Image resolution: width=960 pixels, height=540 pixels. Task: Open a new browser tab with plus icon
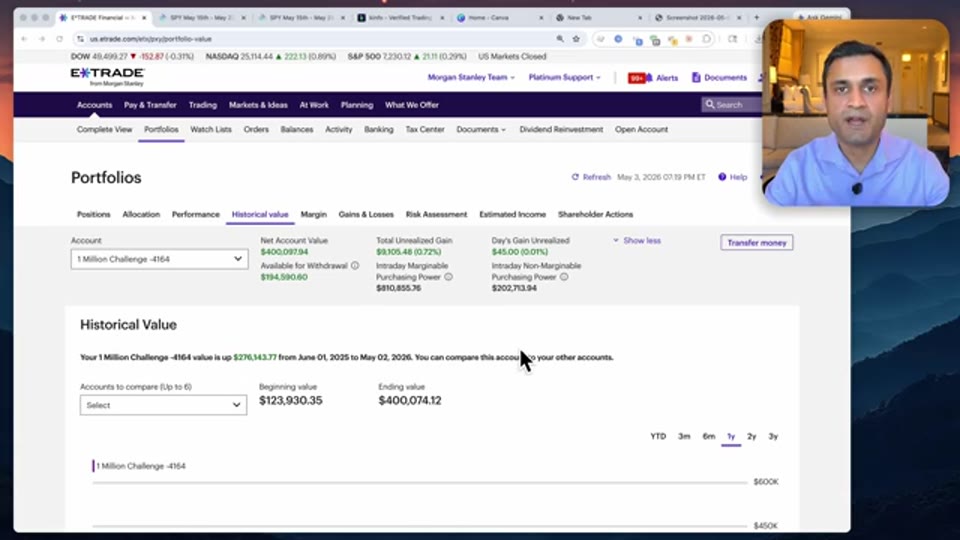tap(757, 18)
